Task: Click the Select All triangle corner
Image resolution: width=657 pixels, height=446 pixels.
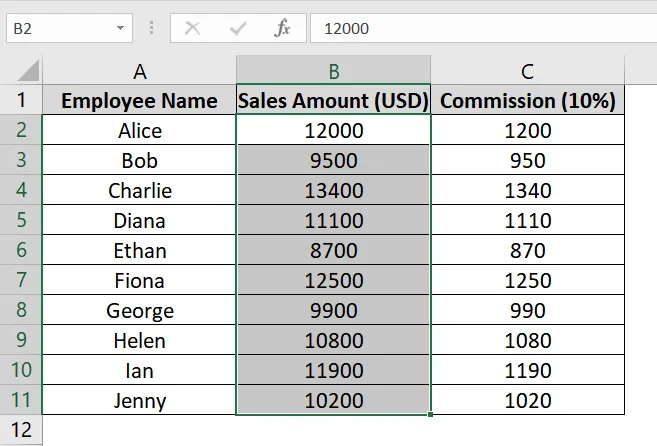Action: tap(28, 70)
